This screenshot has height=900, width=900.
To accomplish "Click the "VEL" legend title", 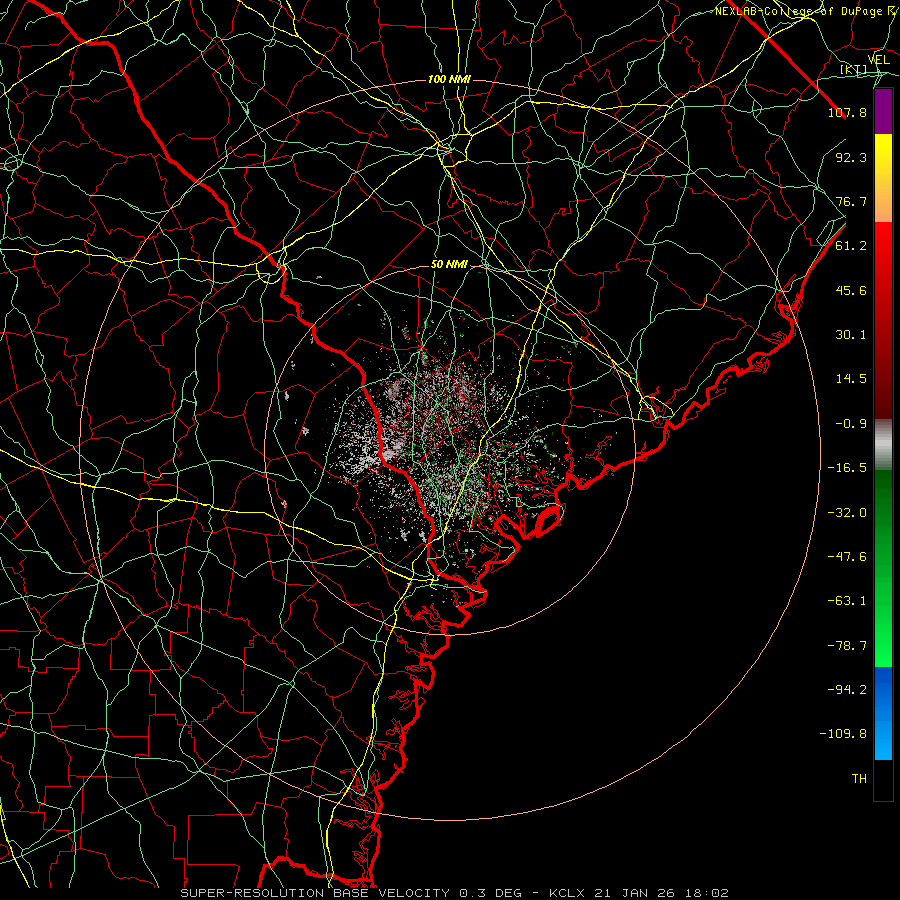I will 878,60.
